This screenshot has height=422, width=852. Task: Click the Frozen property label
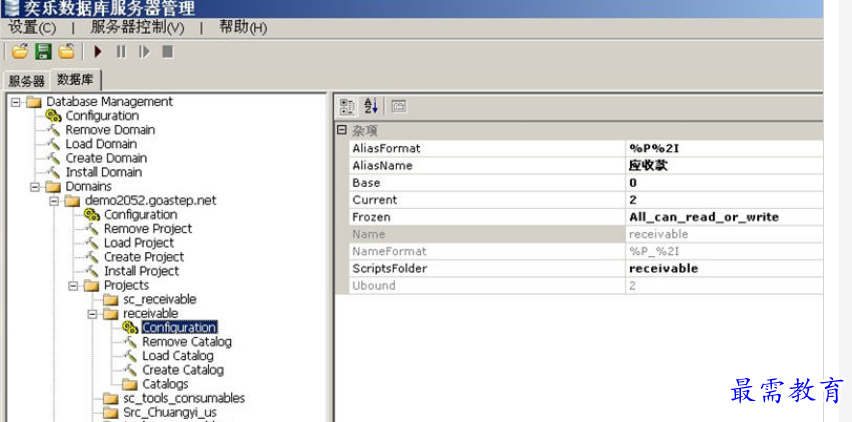(371, 217)
